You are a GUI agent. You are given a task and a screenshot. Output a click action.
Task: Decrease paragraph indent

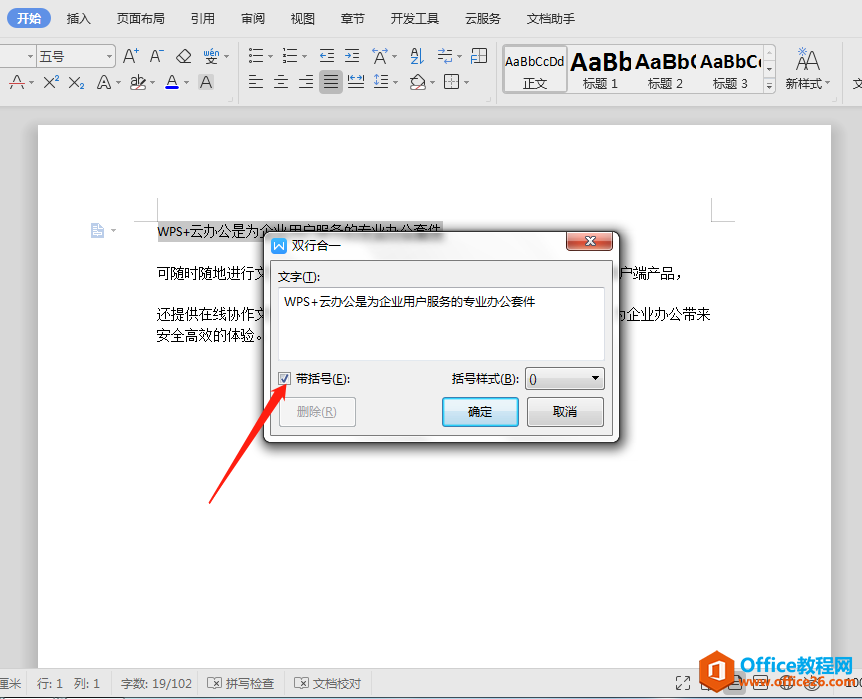coord(327,56)
